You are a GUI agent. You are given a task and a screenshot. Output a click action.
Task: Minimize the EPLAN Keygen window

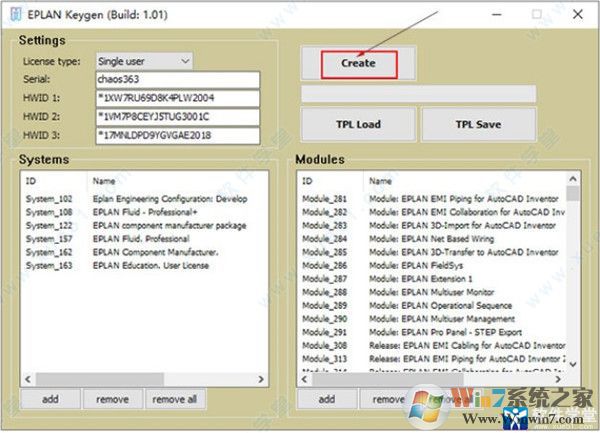(497, 15)
